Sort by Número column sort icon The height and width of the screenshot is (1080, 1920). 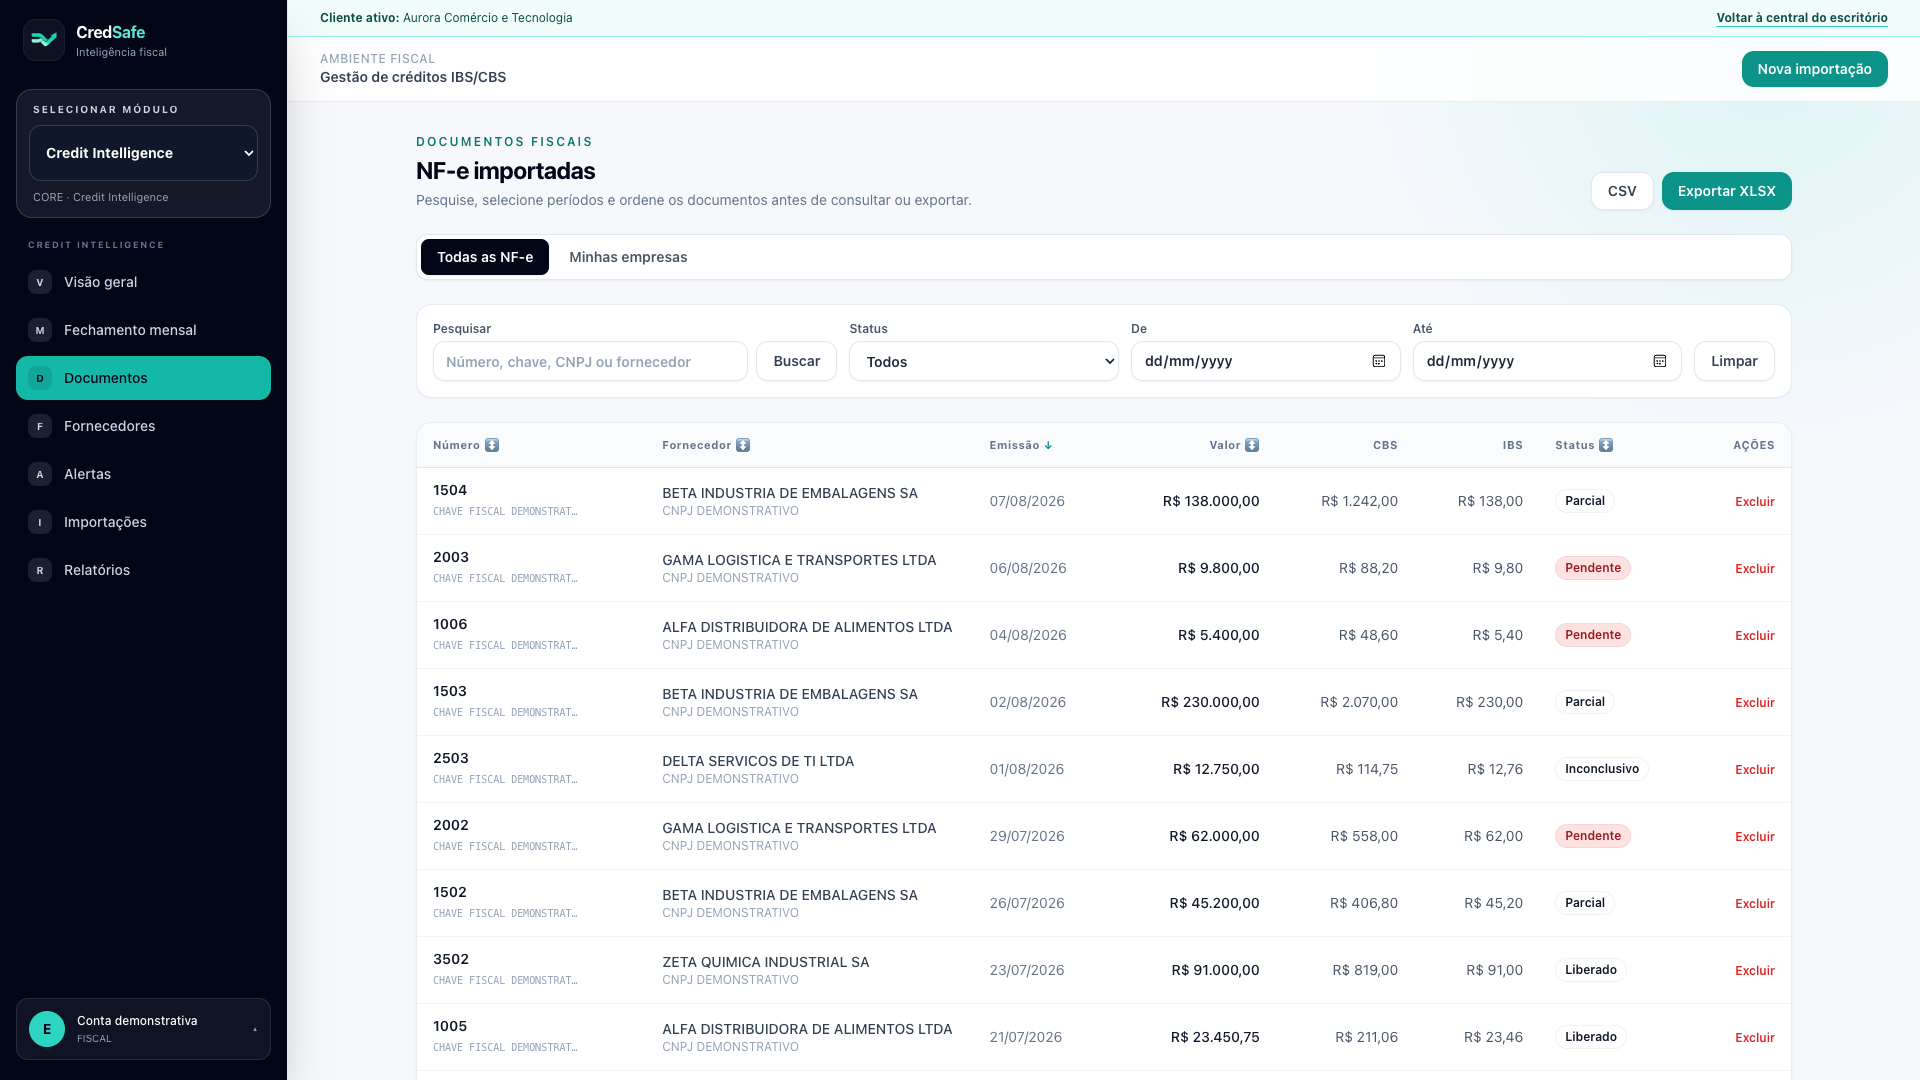(x=492, y=445)
